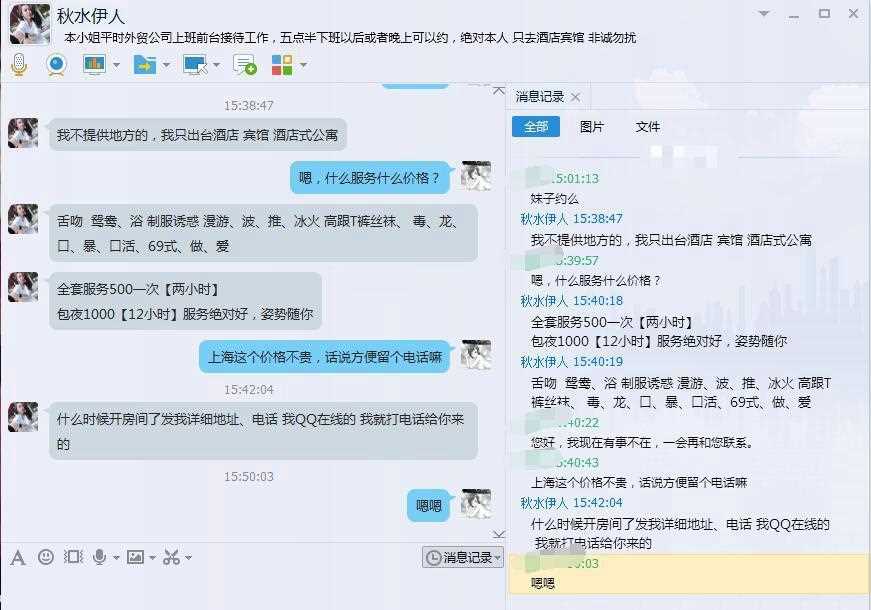The image size is (871, 610).
Task: Open the emoji smiley picker
Action: (46, 557)
